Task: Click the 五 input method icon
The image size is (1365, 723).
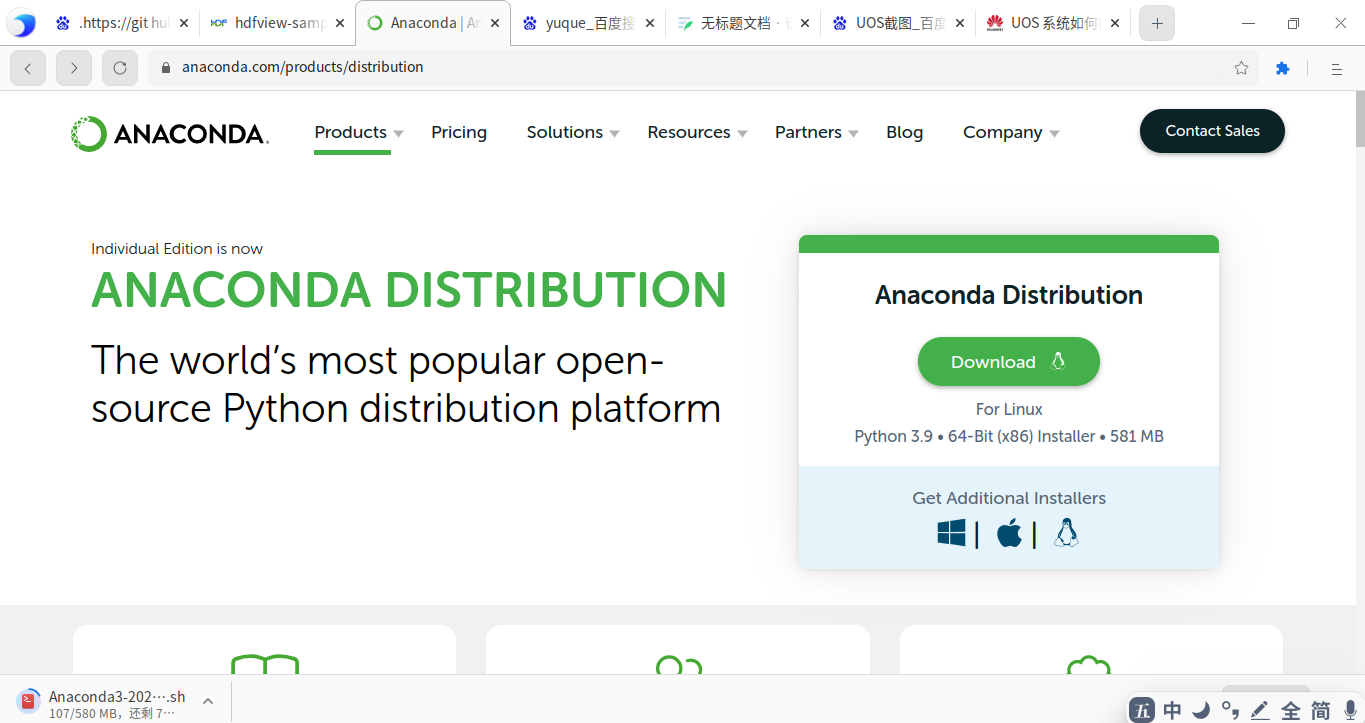Action: (1142, 710)
